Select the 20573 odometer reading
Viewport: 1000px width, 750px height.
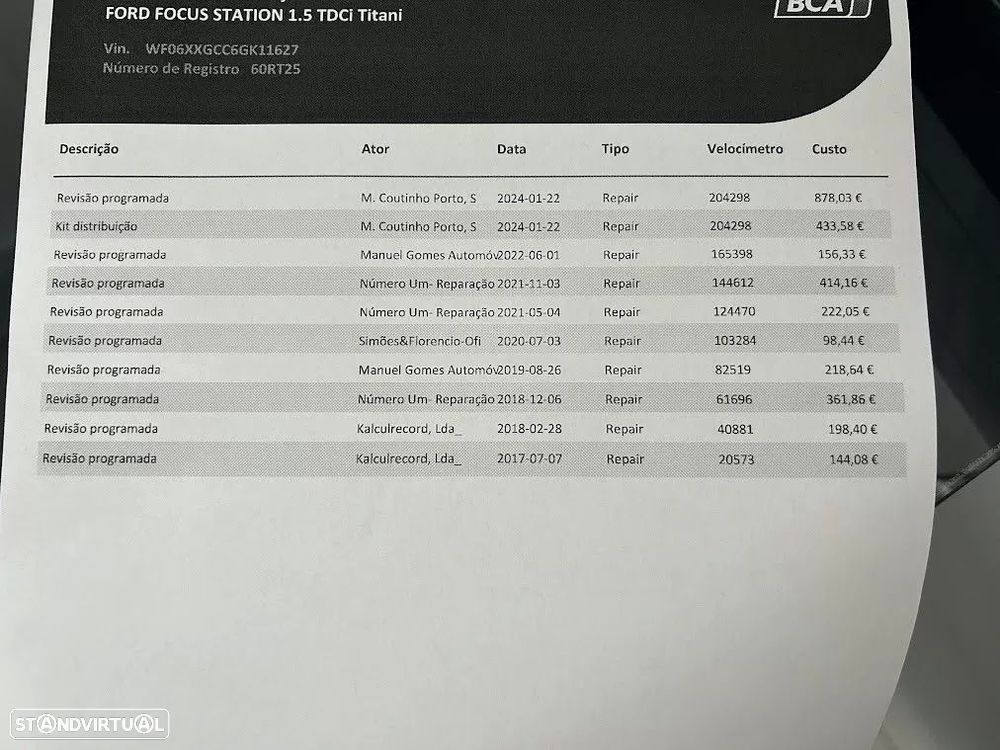click(x=735, y=460)
